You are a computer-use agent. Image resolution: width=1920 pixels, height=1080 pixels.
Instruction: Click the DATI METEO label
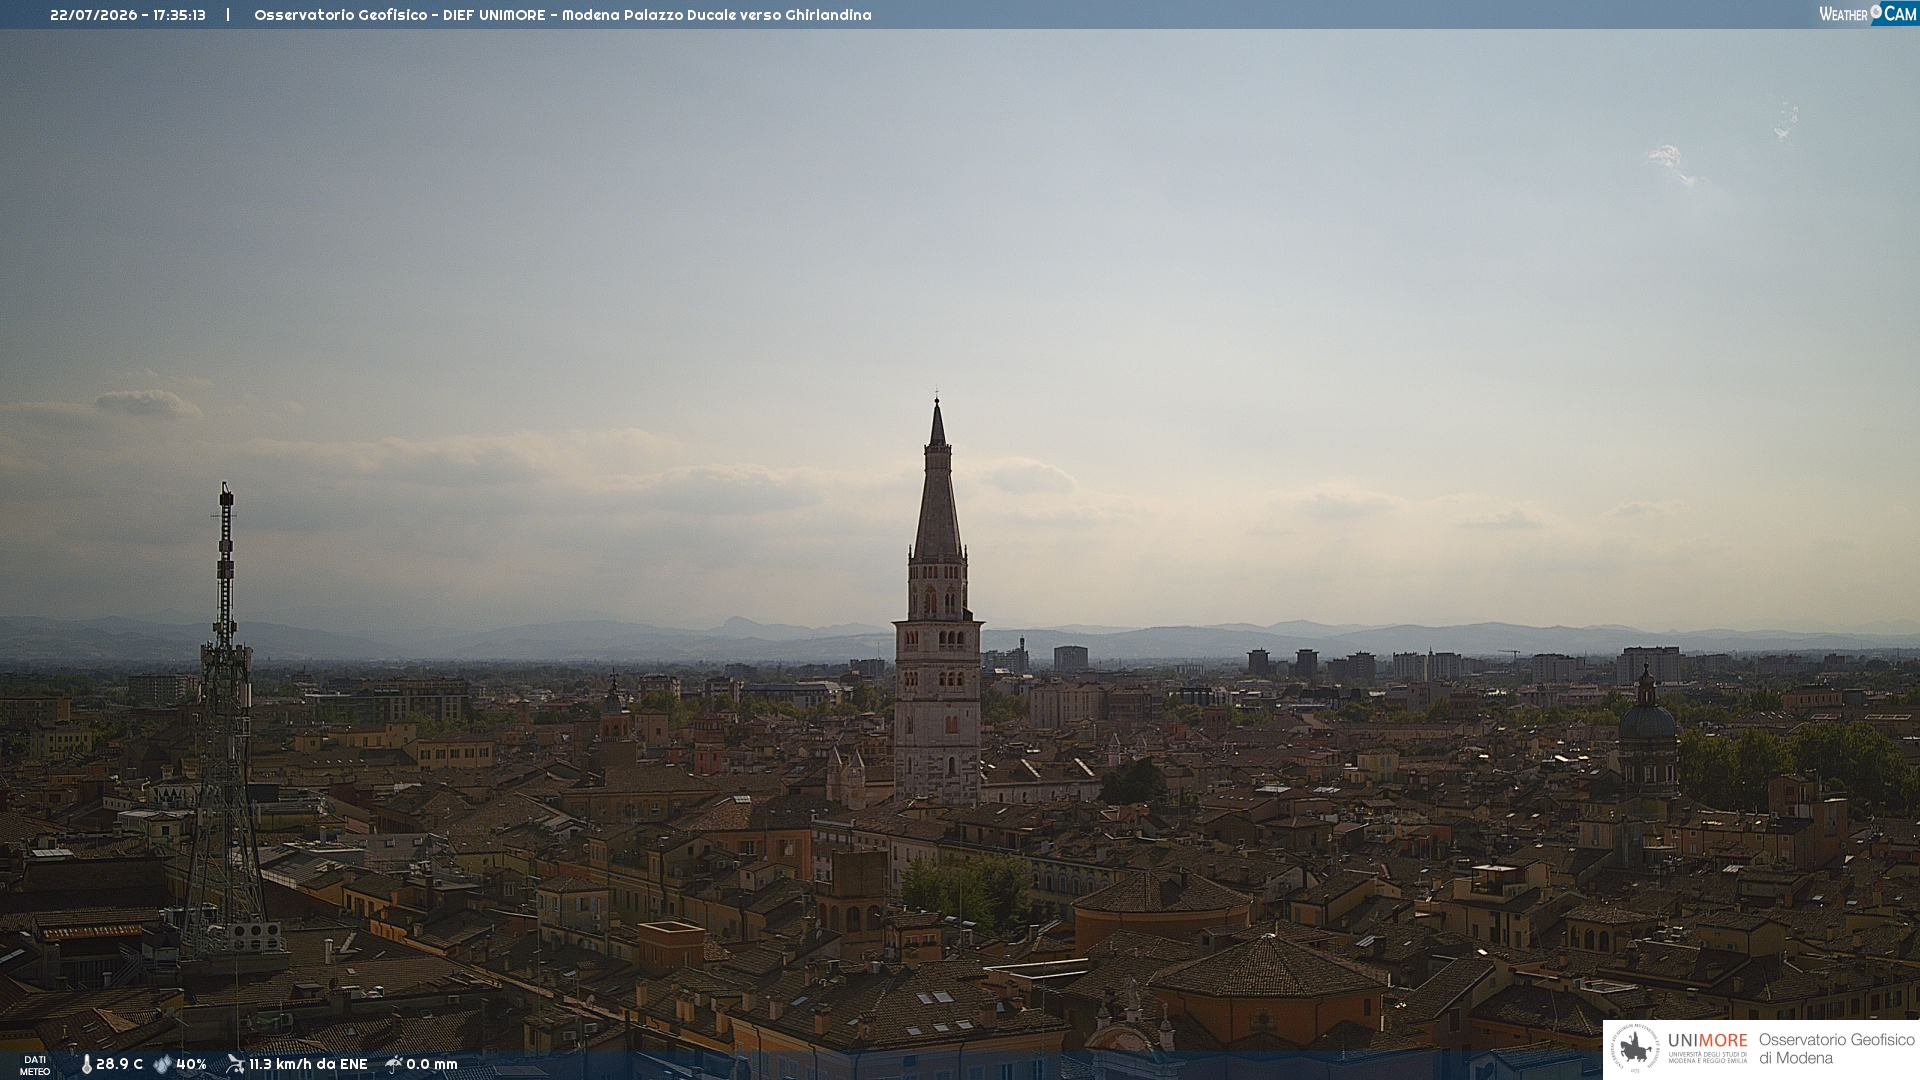point(35,1066)
